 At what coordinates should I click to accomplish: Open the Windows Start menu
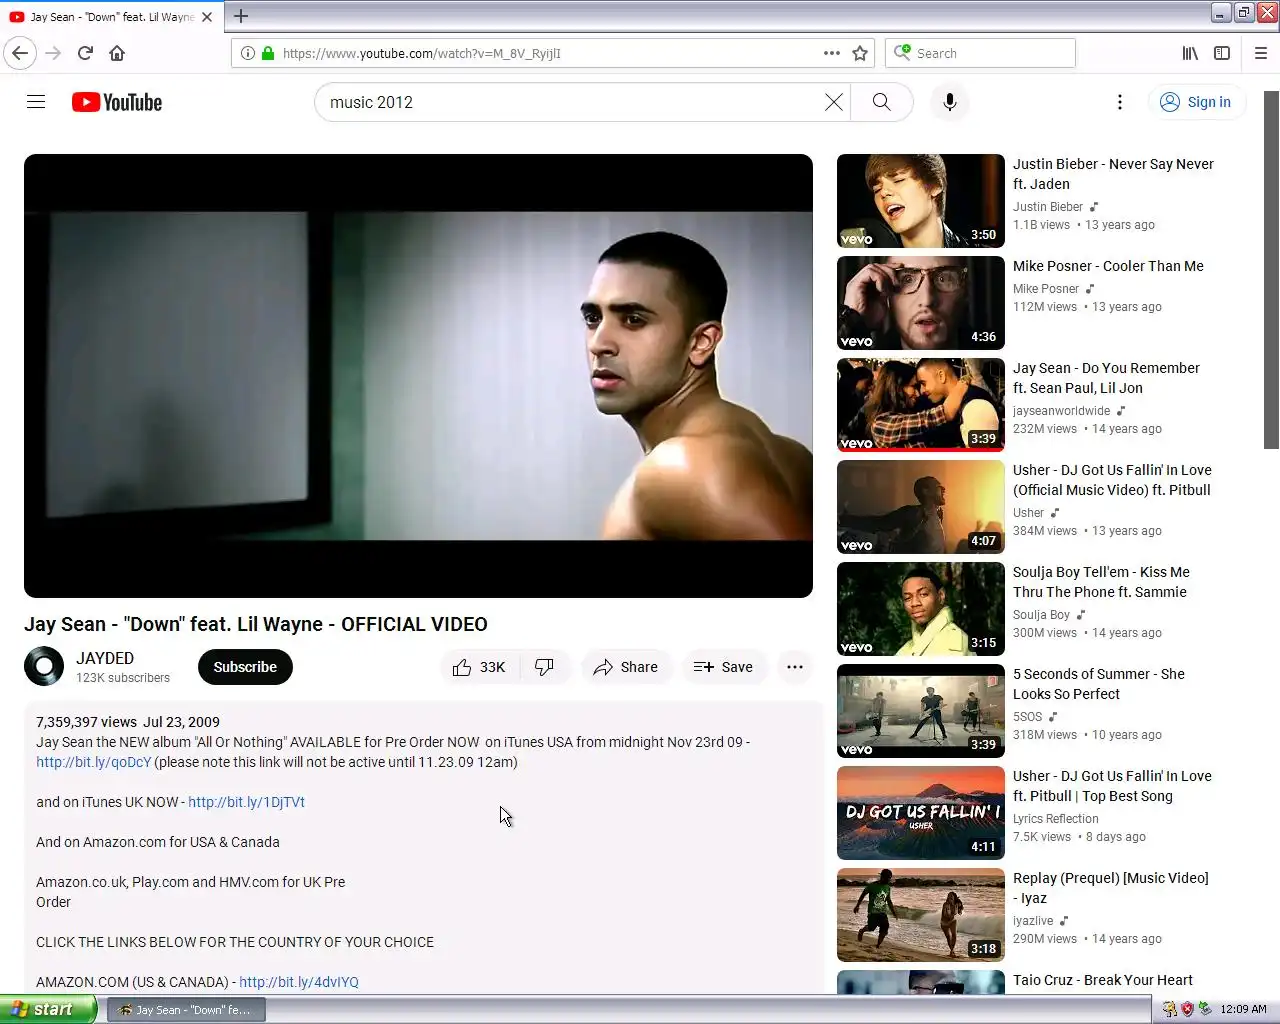48,1009
